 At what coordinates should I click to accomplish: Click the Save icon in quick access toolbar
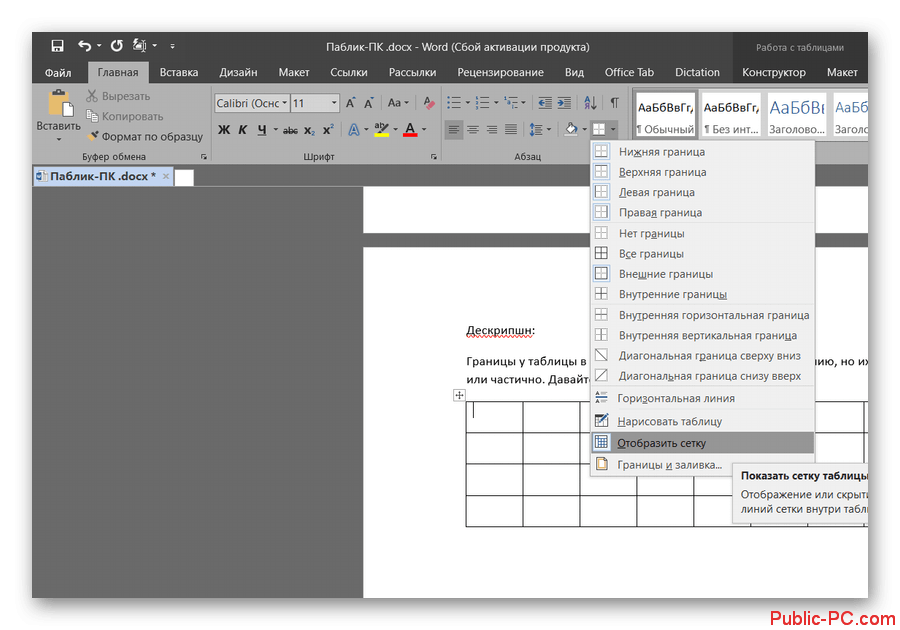pyautogui.click(x=57, y=46)
